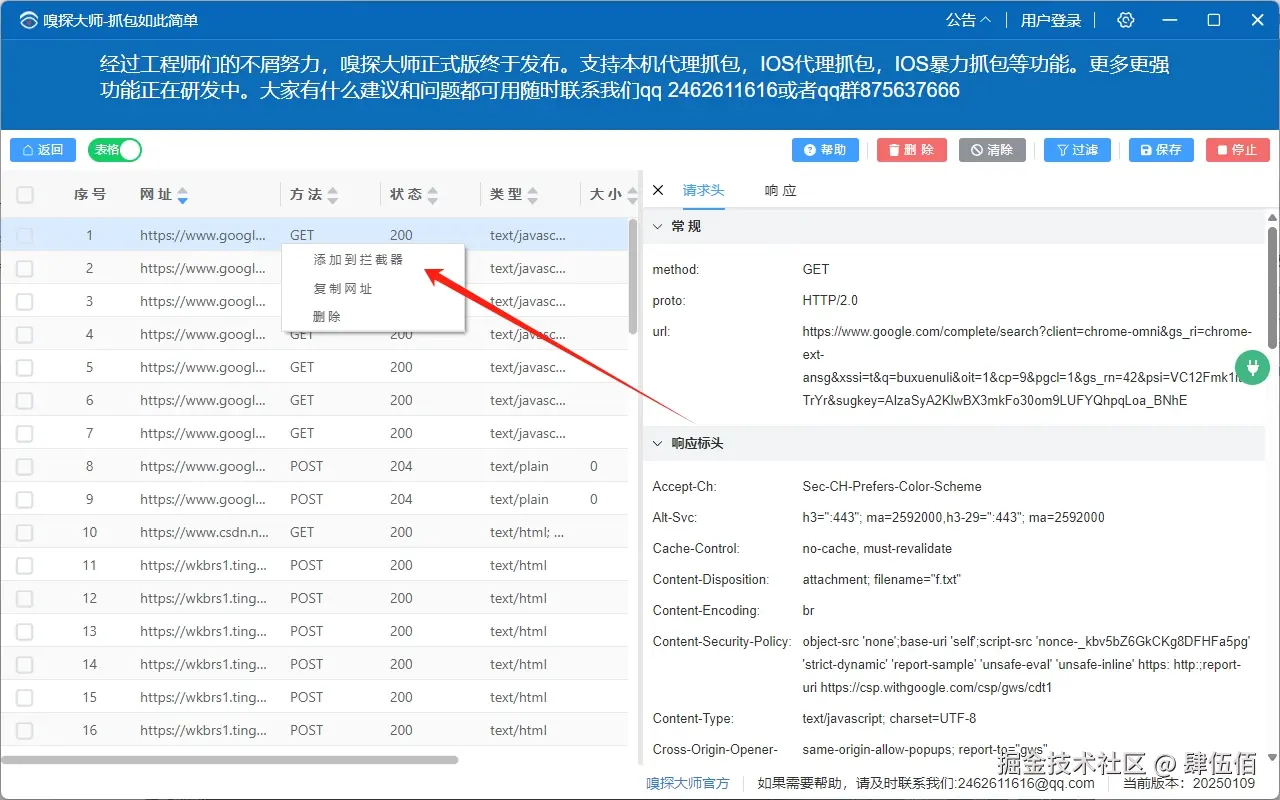Click the red 停止 button
Screen dimensions: 1280x800
click(1238, 150)
